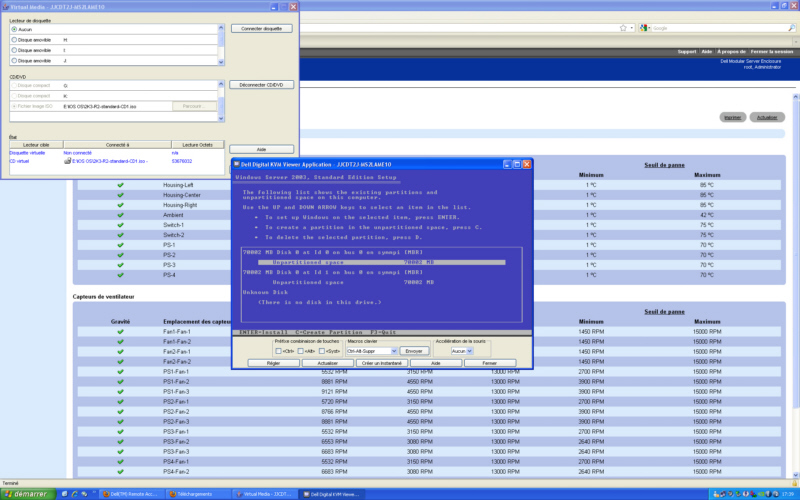Viewport: 800px width, 500px height.
Task: Click 'CD virtuel' status row
Action: 116,161
